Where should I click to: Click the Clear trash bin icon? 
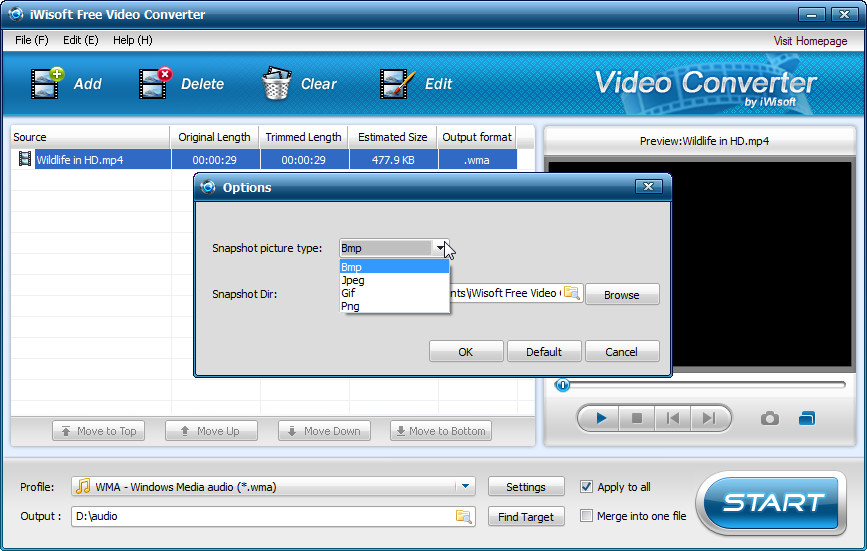tap(276, 83)
